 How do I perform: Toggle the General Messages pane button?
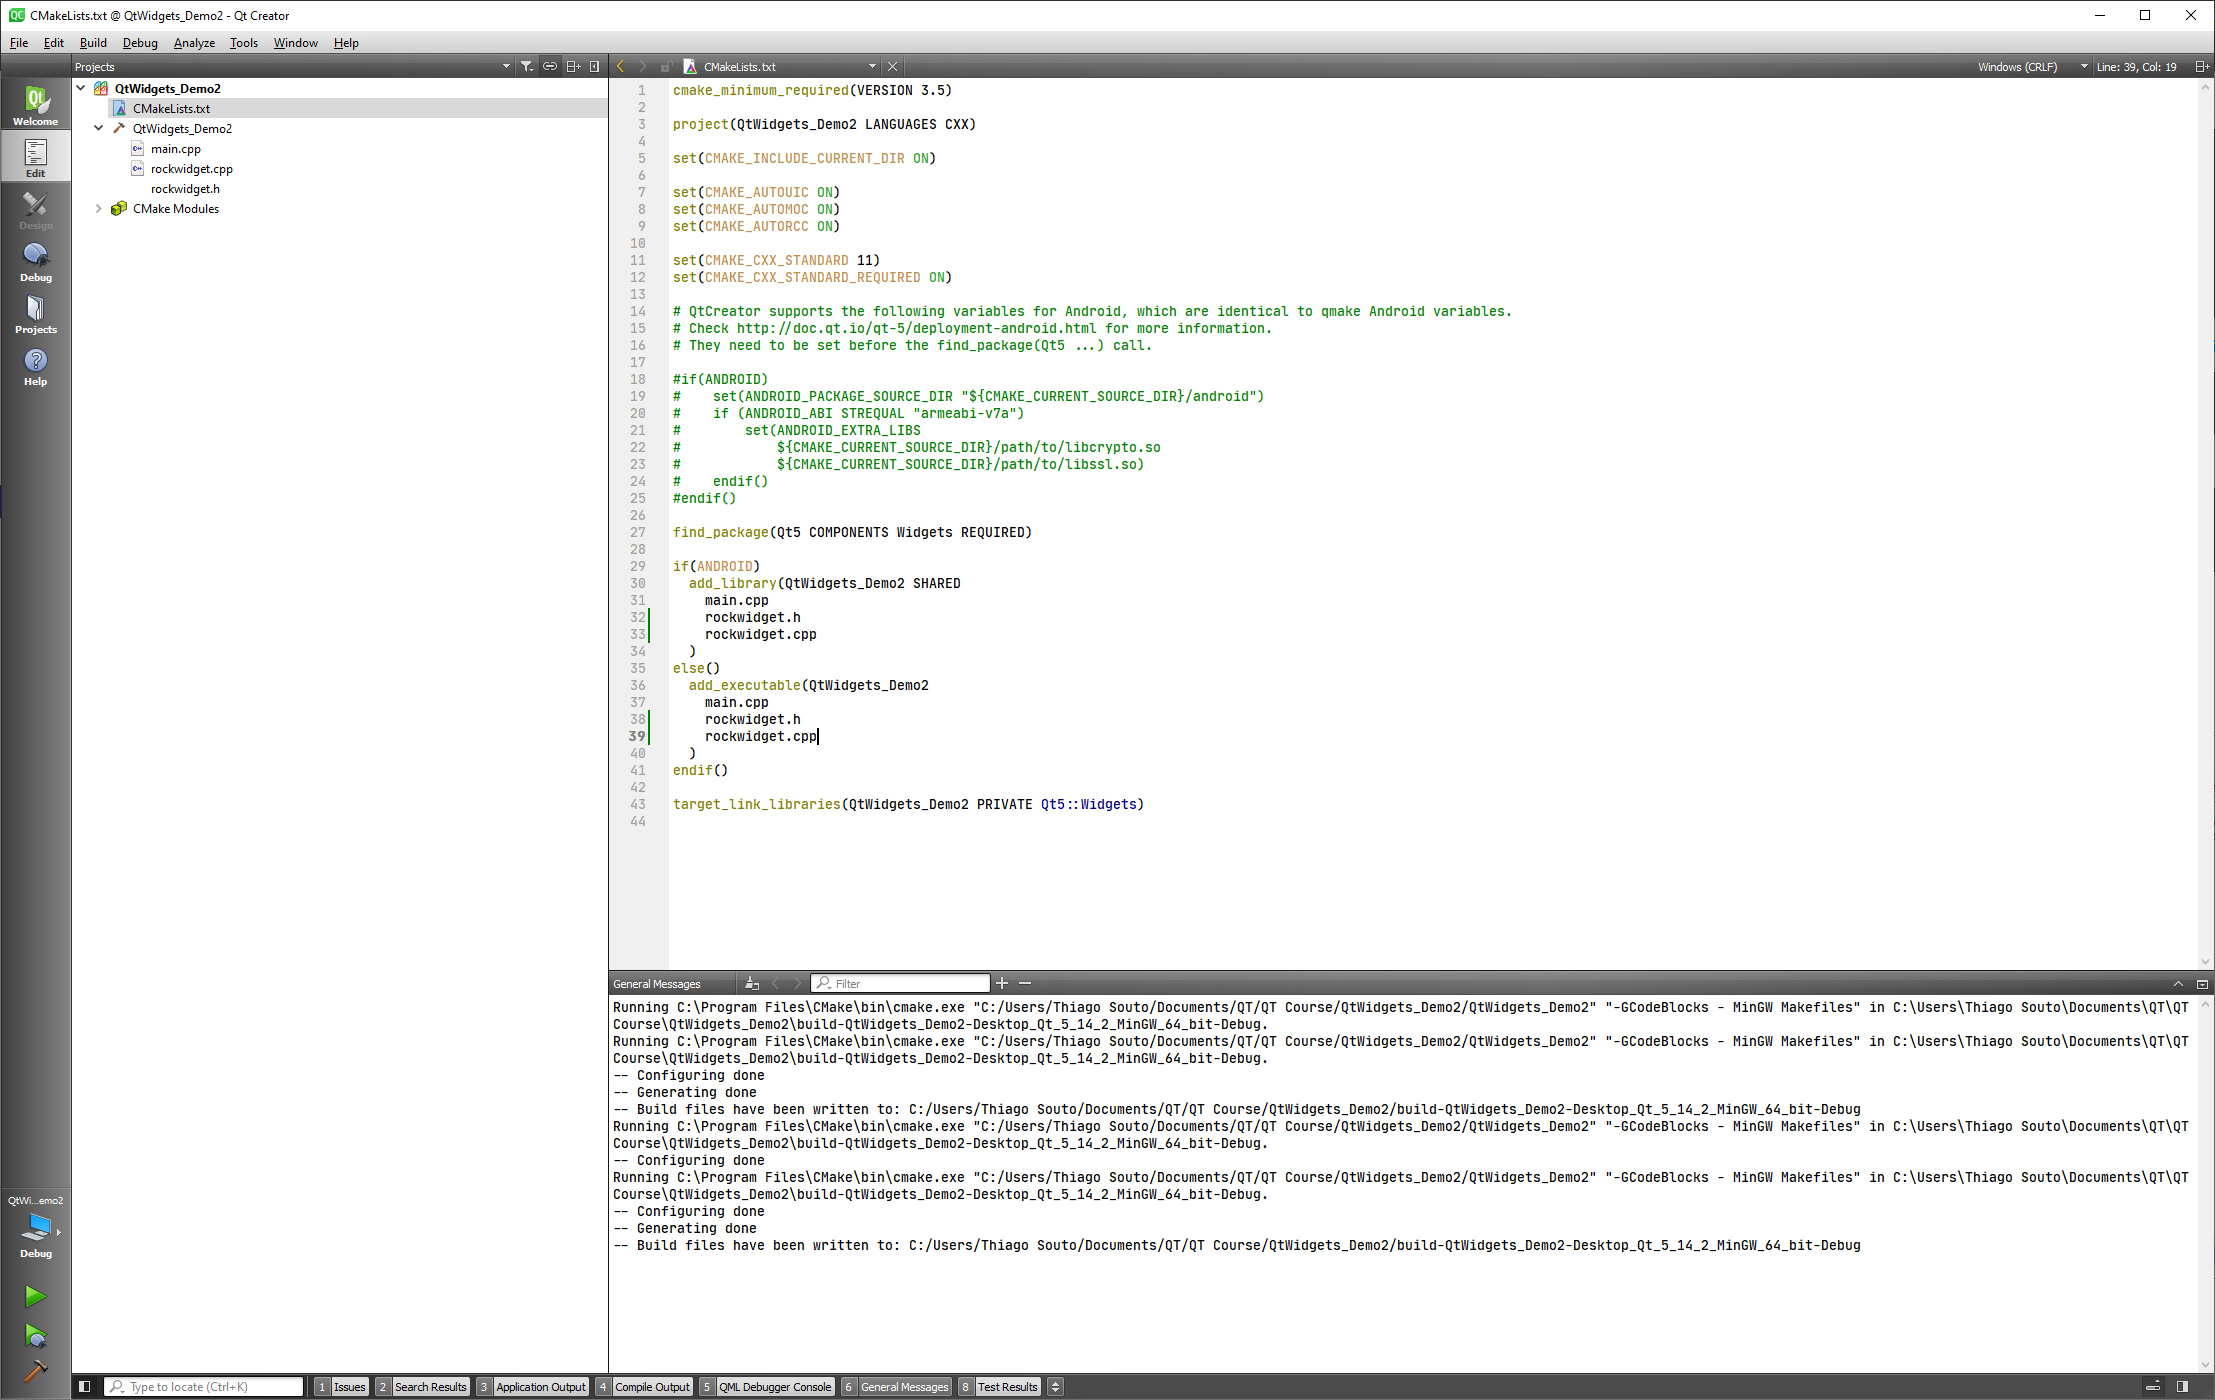896,1387
